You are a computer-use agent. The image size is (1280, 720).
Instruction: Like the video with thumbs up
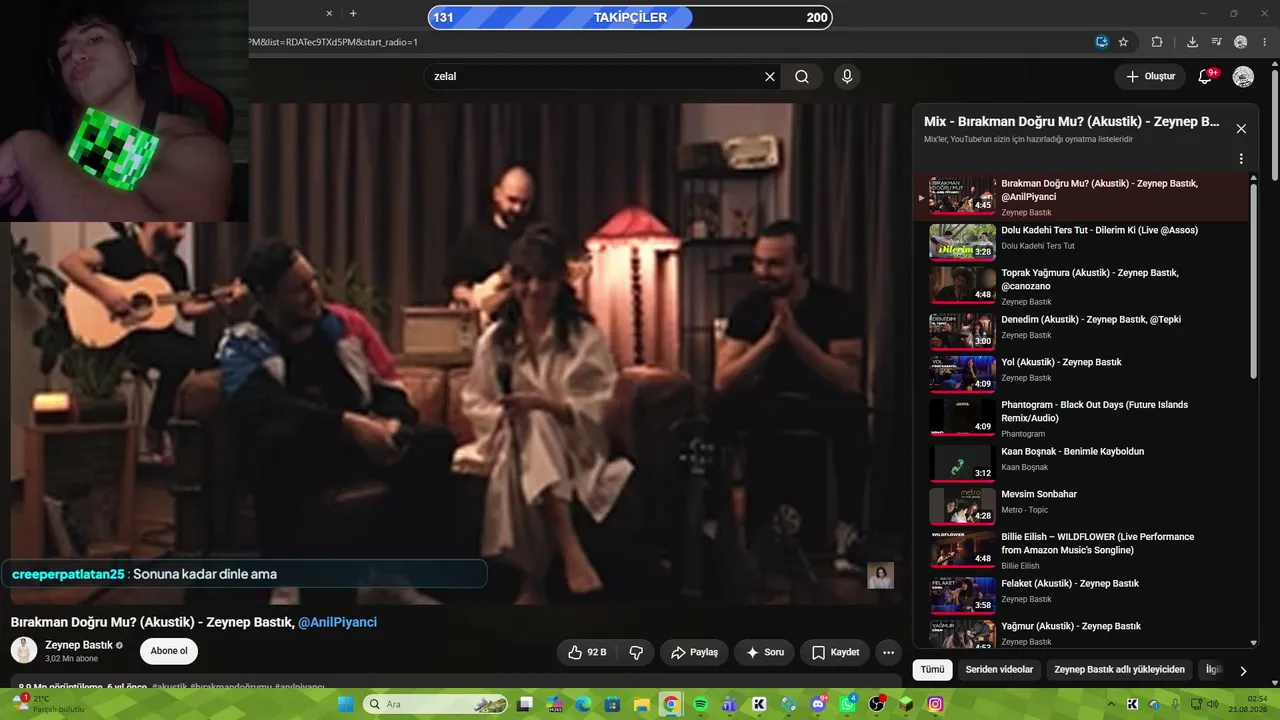pos(587,652)
